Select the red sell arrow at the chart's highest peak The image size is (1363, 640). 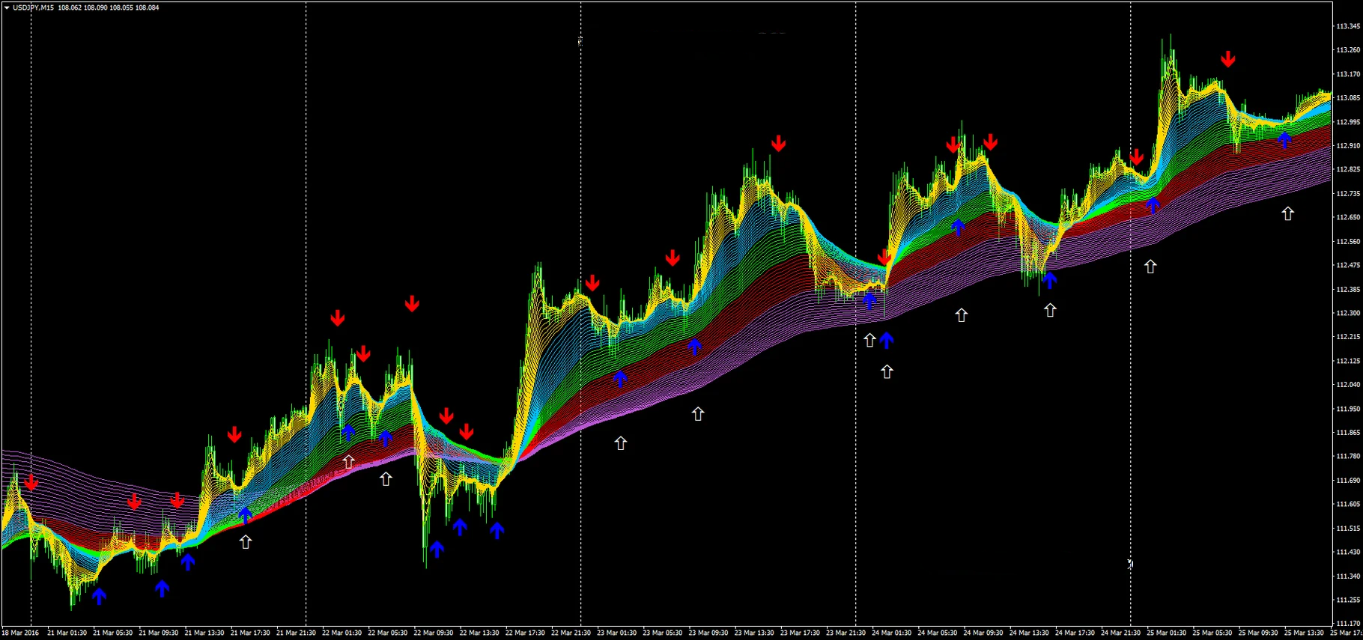click(x=1228, y=58)
